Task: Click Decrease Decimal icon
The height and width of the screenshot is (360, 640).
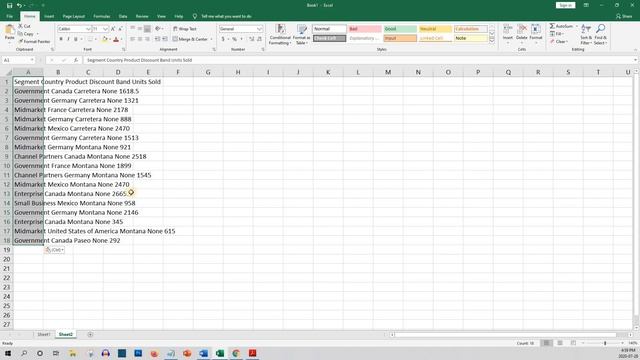Action: click(259, 39)
